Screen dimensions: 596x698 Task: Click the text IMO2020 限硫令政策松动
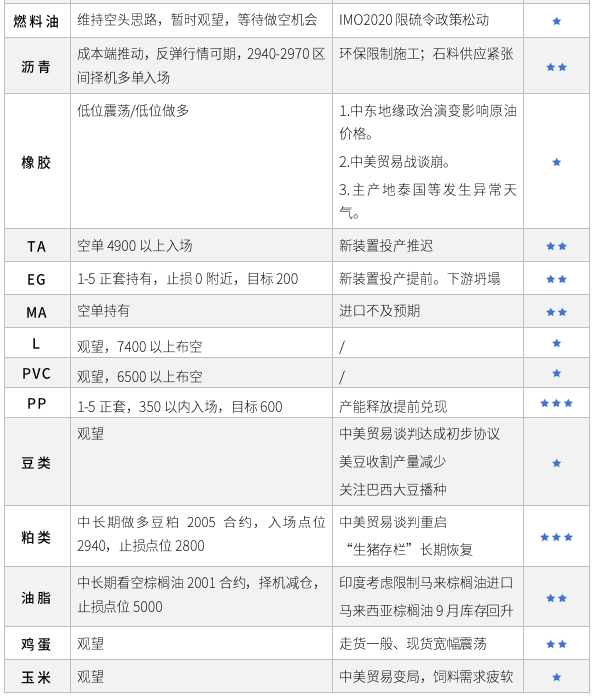pos(414,20)
